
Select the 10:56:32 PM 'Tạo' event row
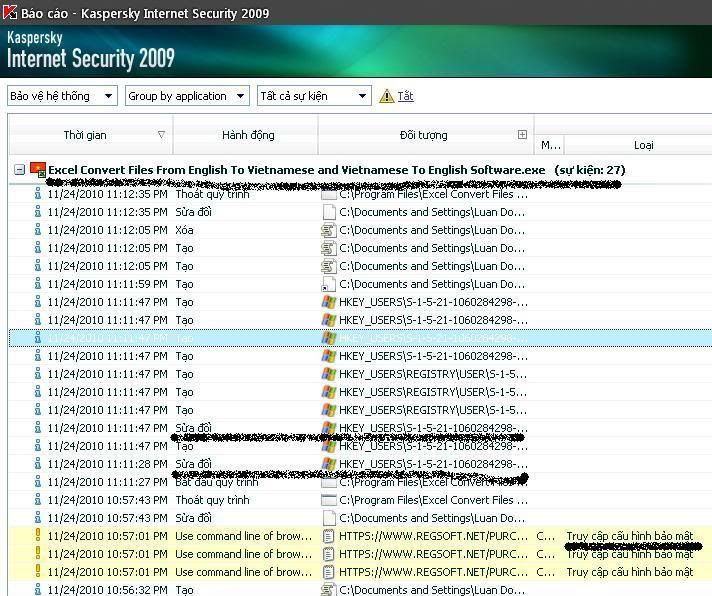pos(360,590)
